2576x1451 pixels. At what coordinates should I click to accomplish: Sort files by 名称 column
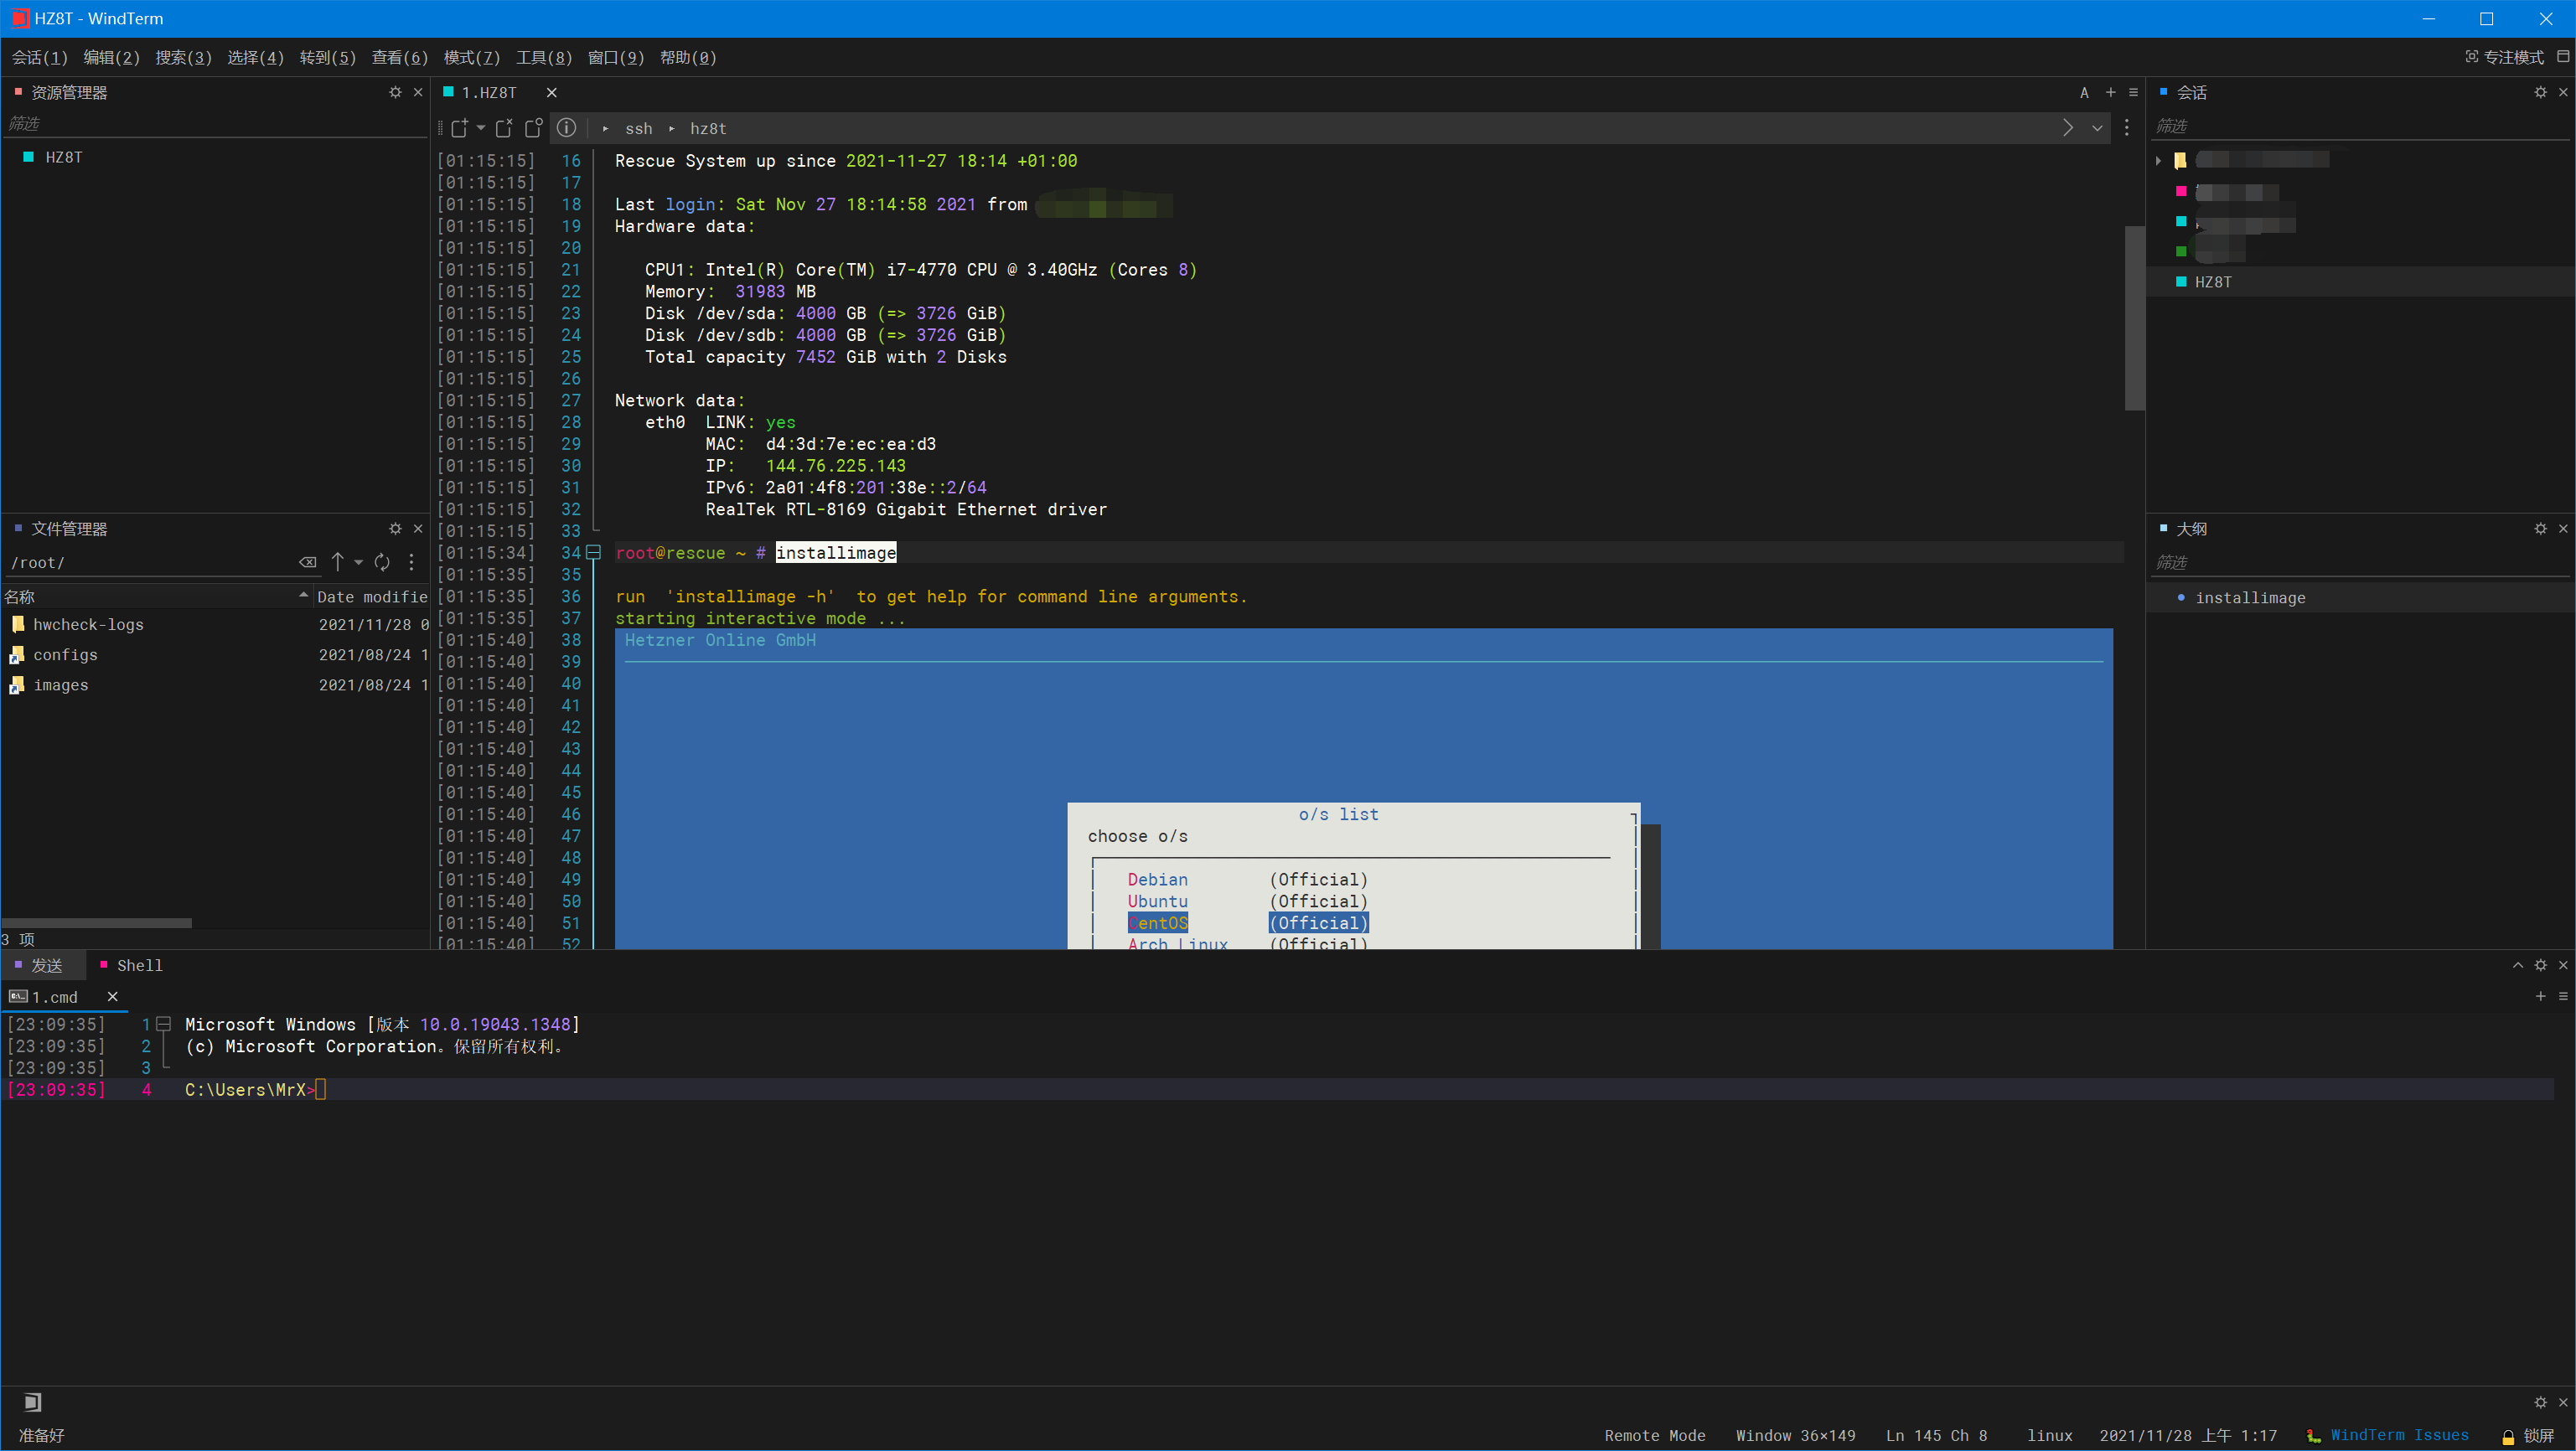(x=155, y=597)
